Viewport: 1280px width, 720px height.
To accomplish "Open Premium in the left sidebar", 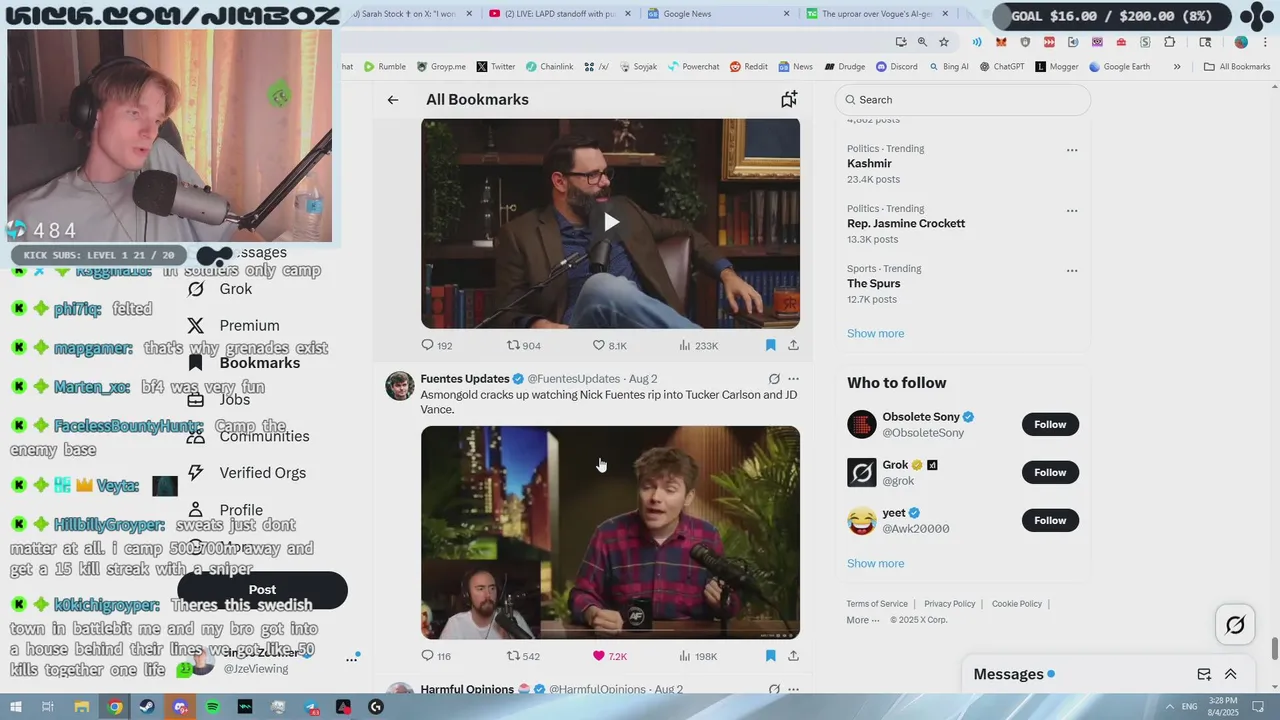I will coord(234,326).
